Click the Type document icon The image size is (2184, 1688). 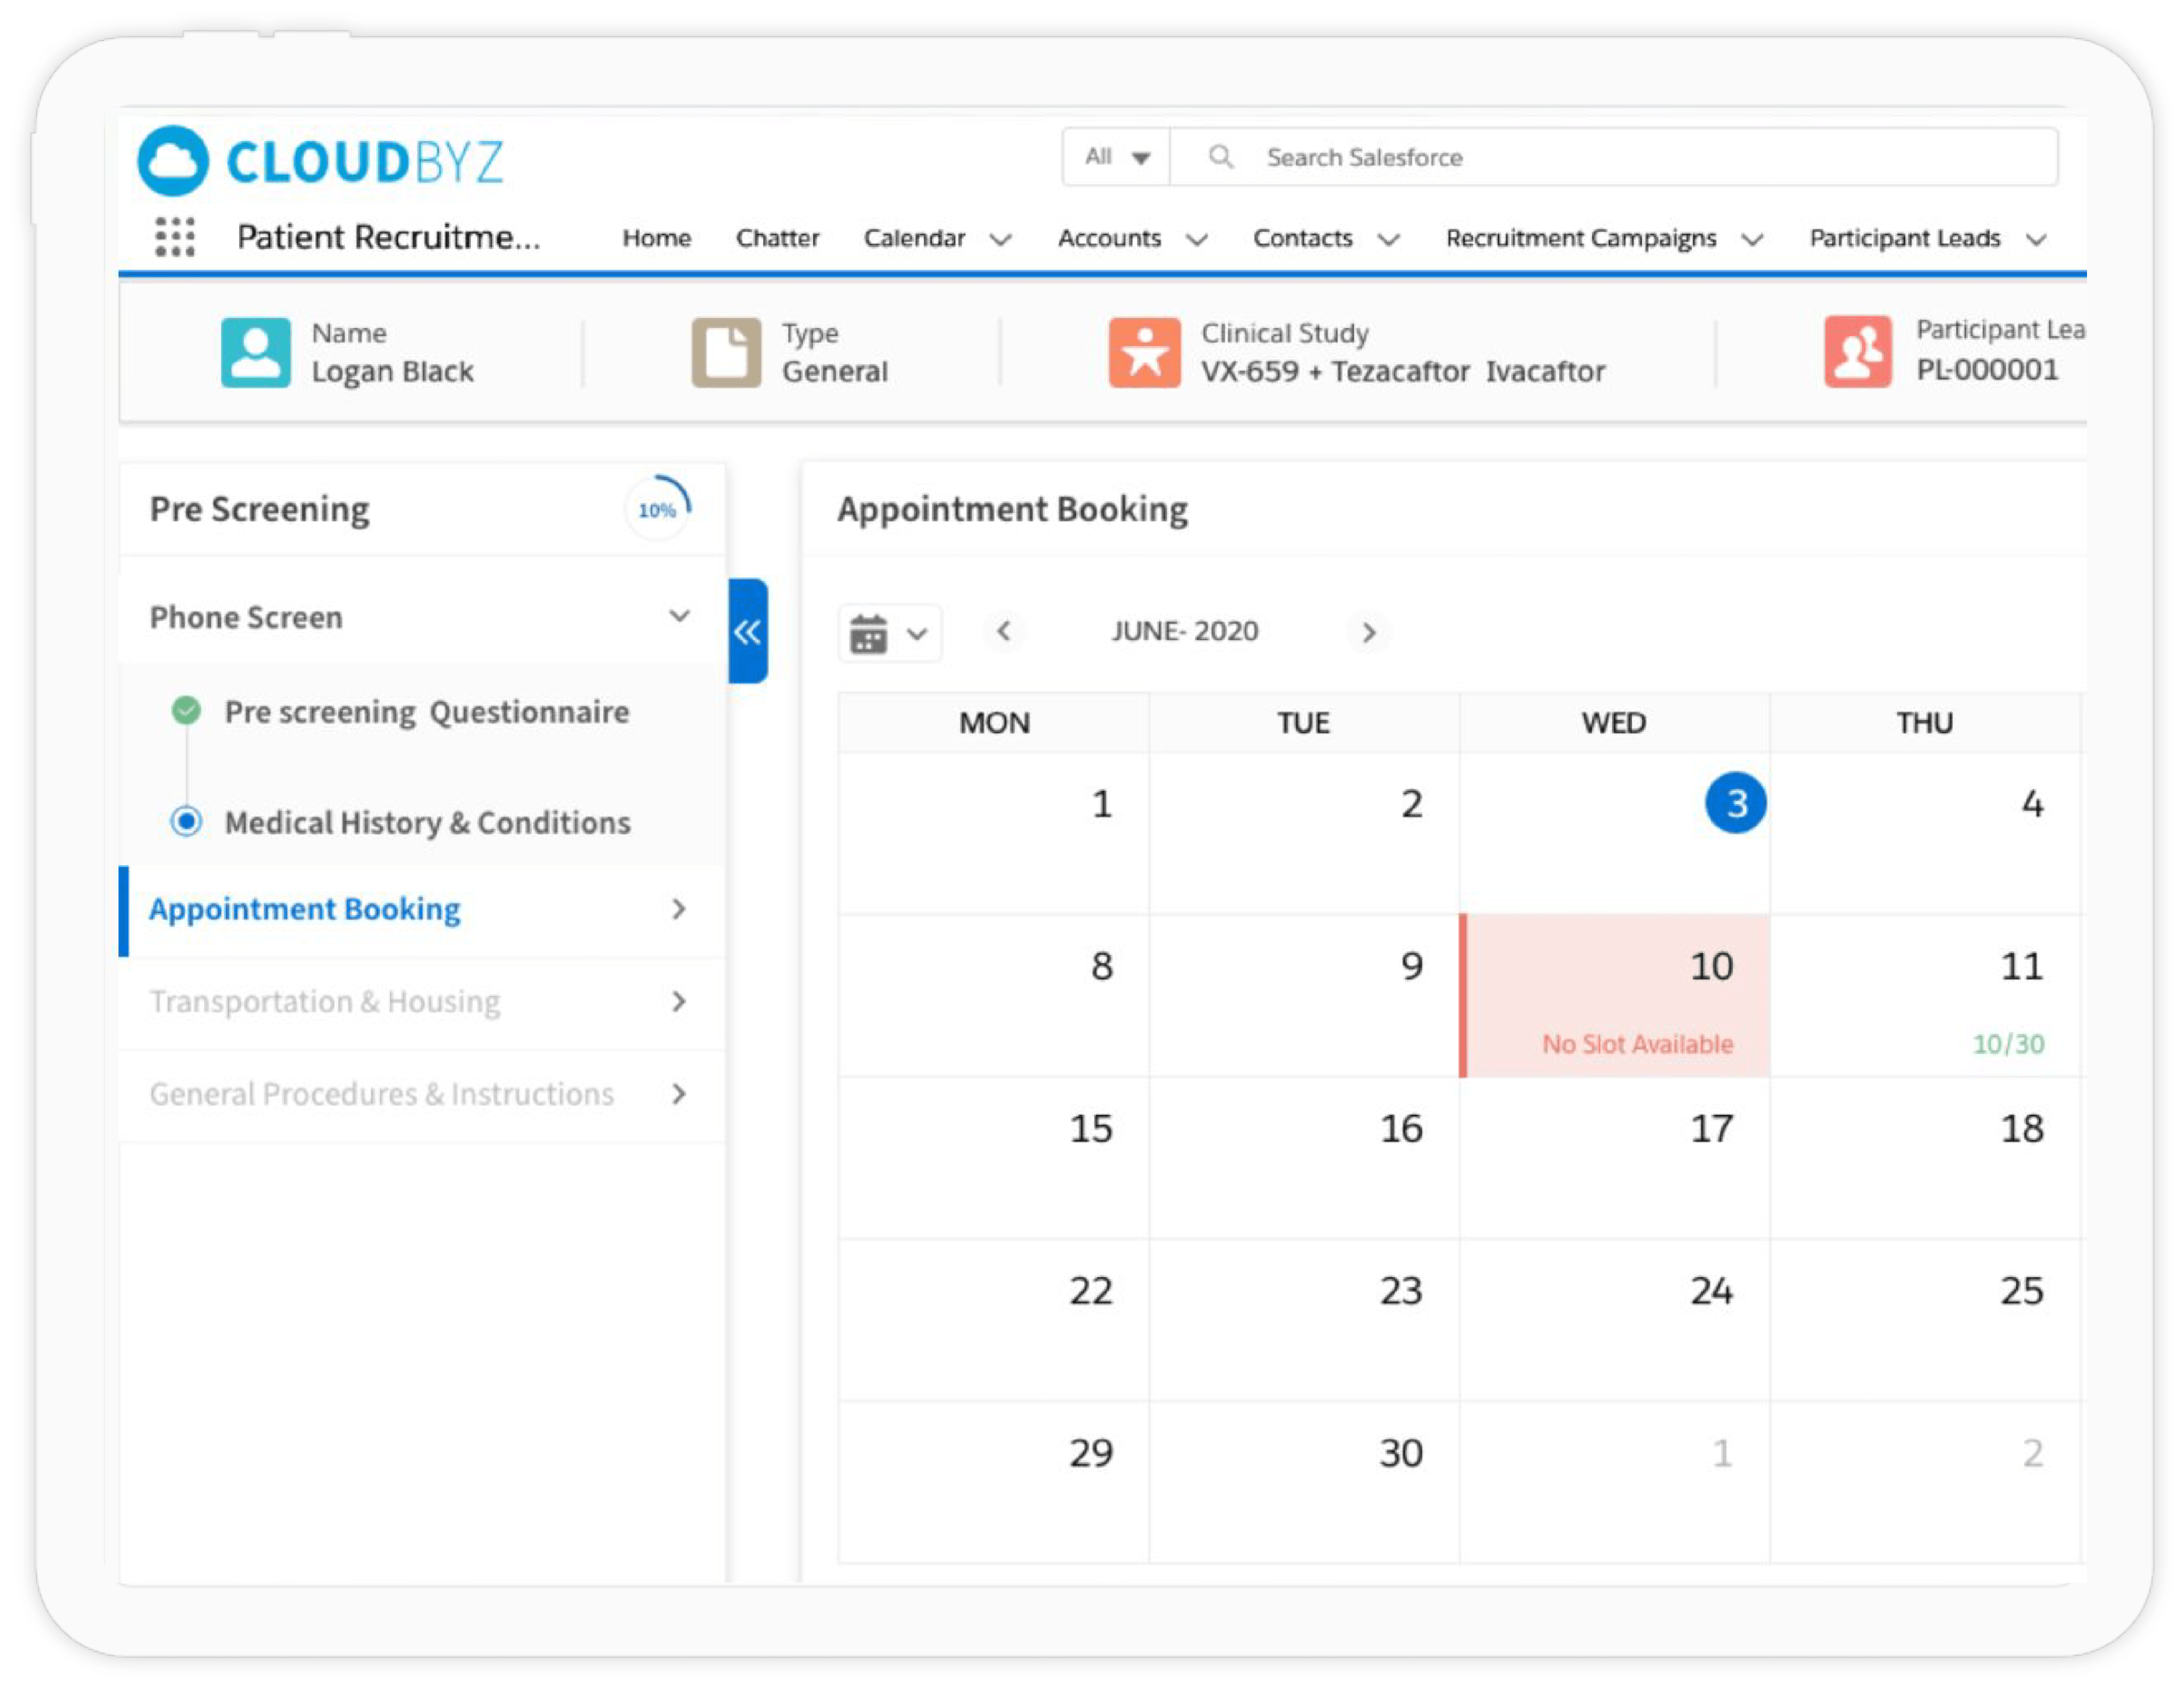[726, 352]
